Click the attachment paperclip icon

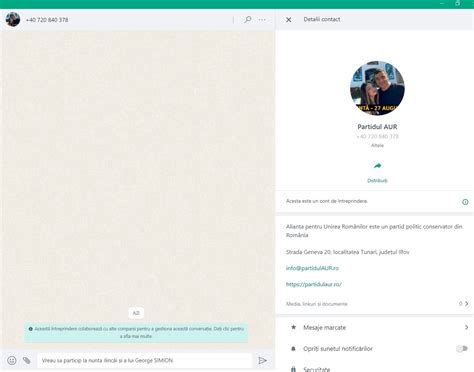(27, 360)
